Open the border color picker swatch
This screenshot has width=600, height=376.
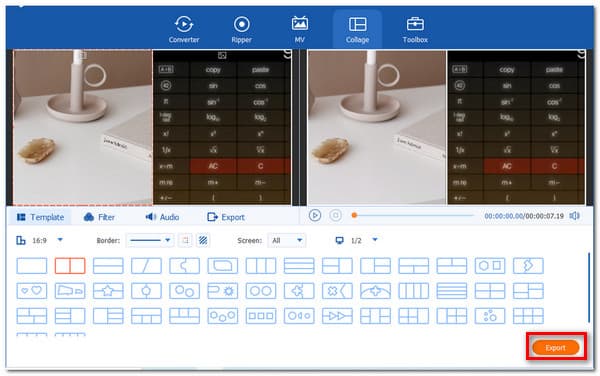[x=185, y=240]
